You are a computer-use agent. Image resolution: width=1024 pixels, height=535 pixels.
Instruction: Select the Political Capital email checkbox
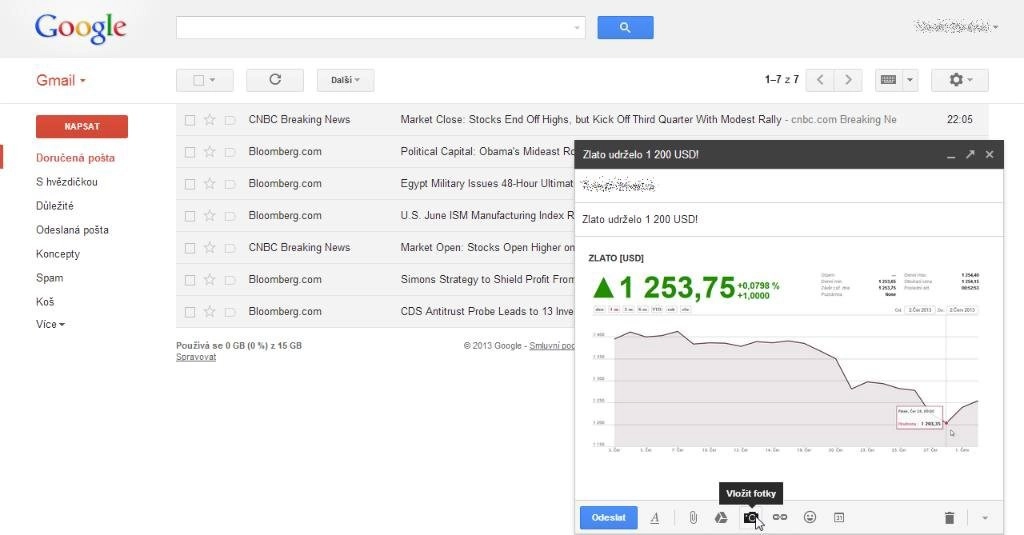(189, 152)
